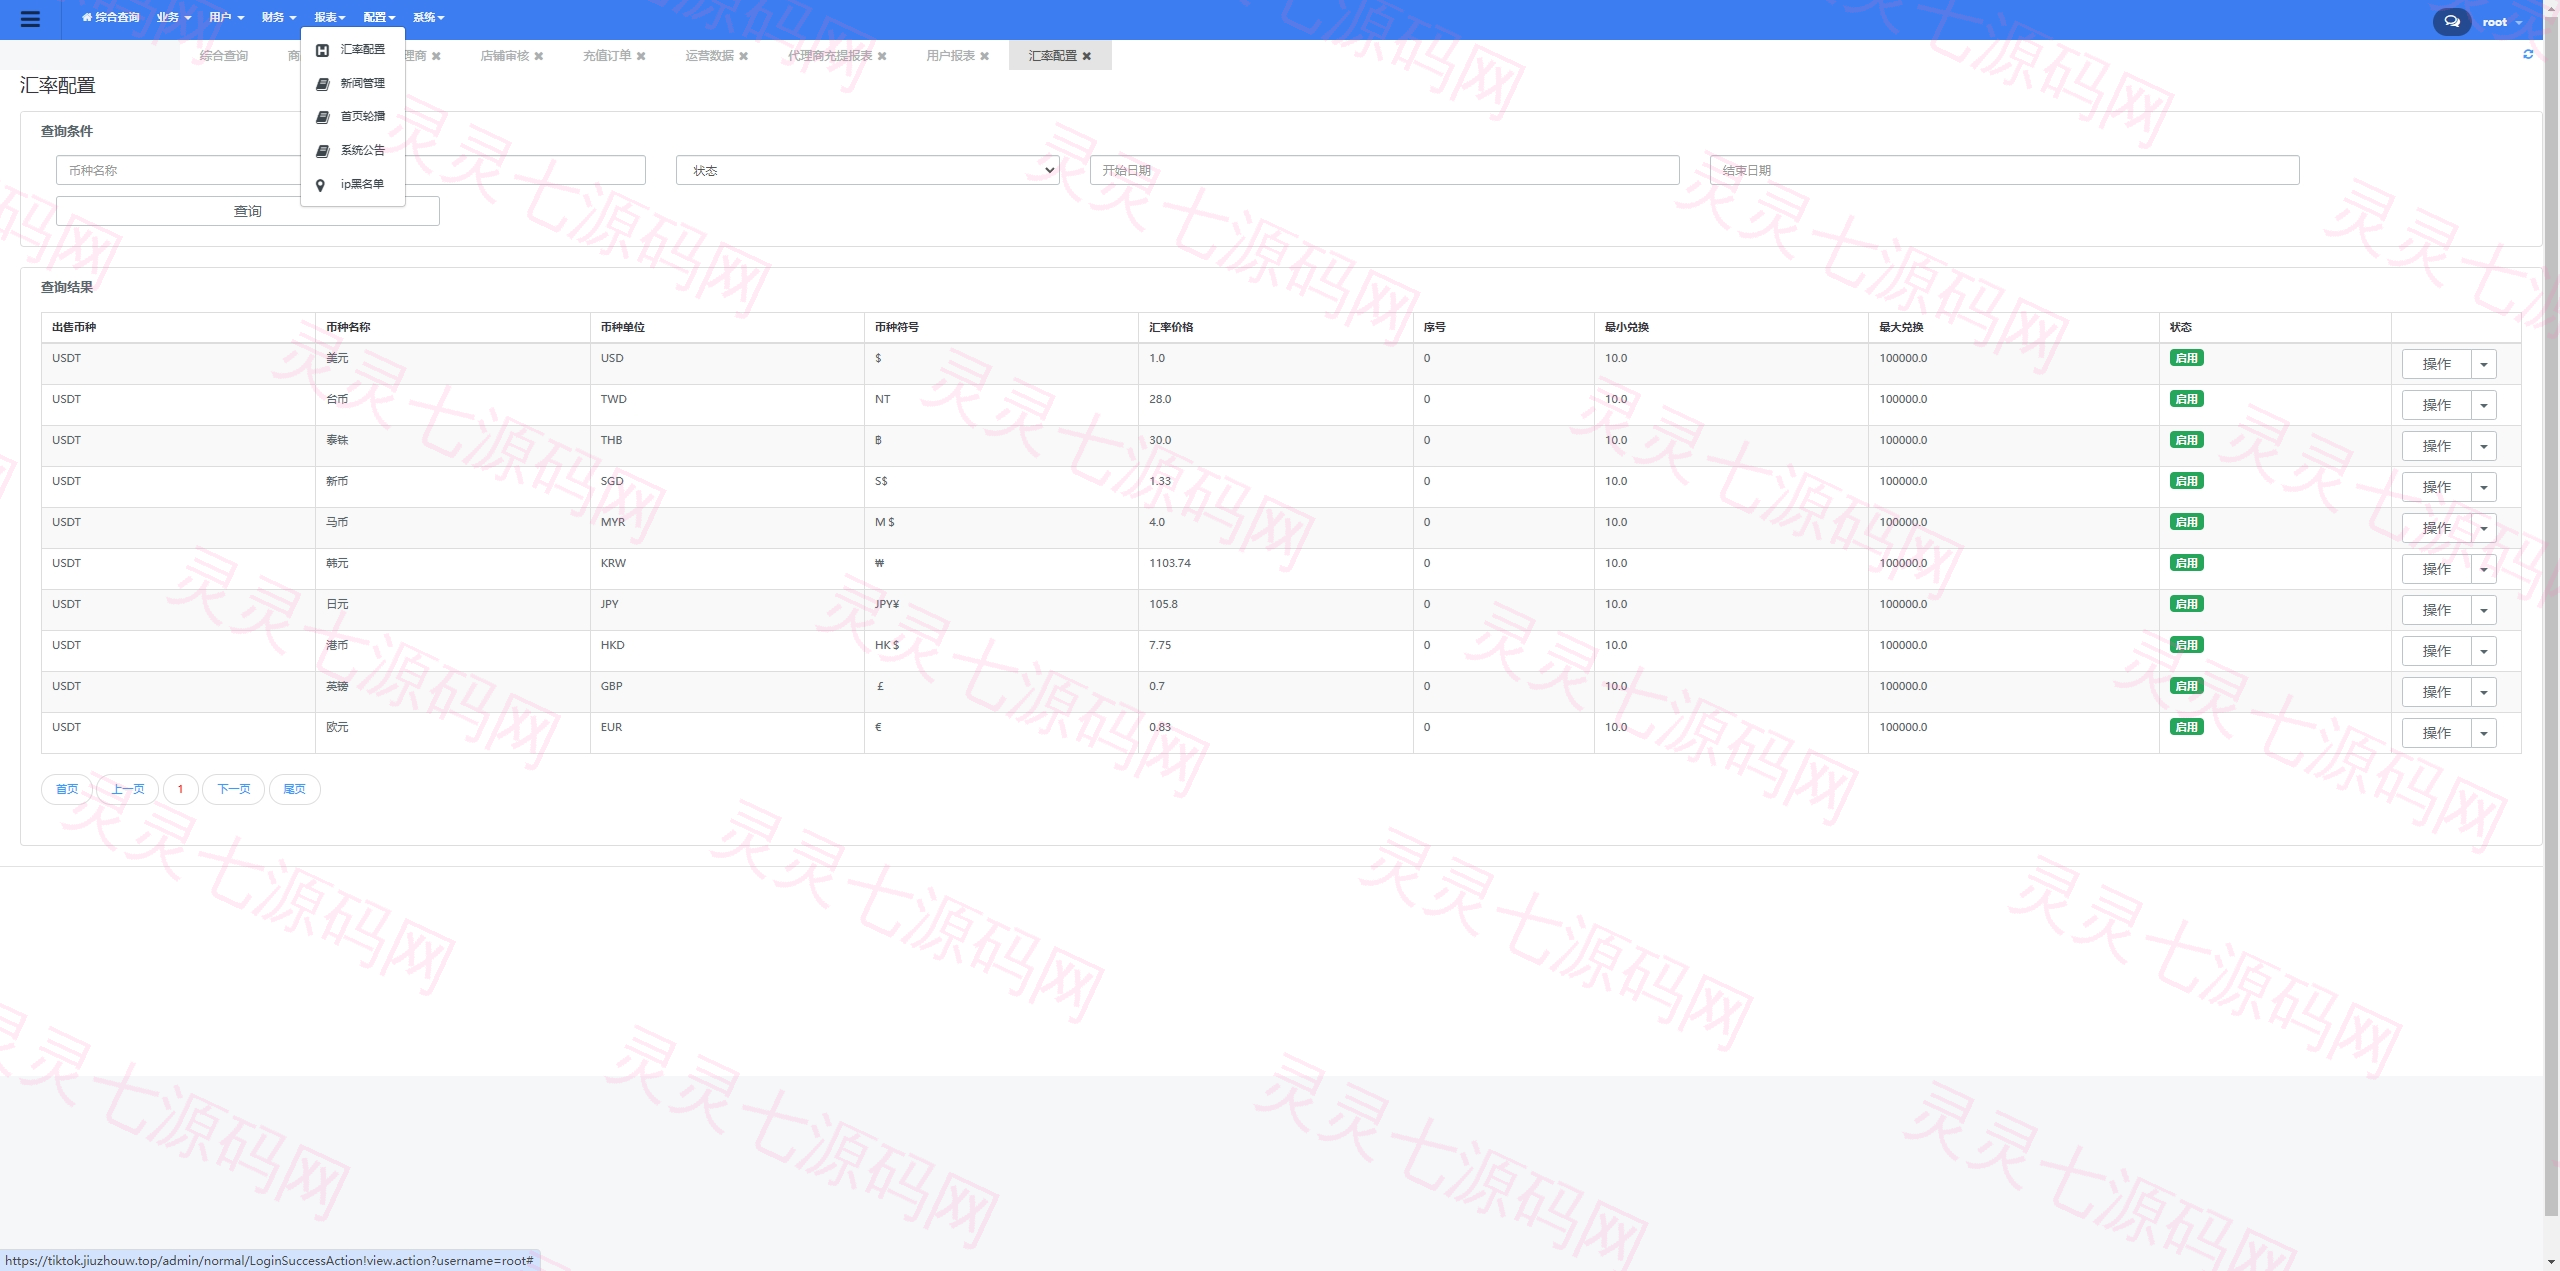Screen dimensions: 2560x1271
Task: Close the 运营数据 tab
Action: [743, 56]
